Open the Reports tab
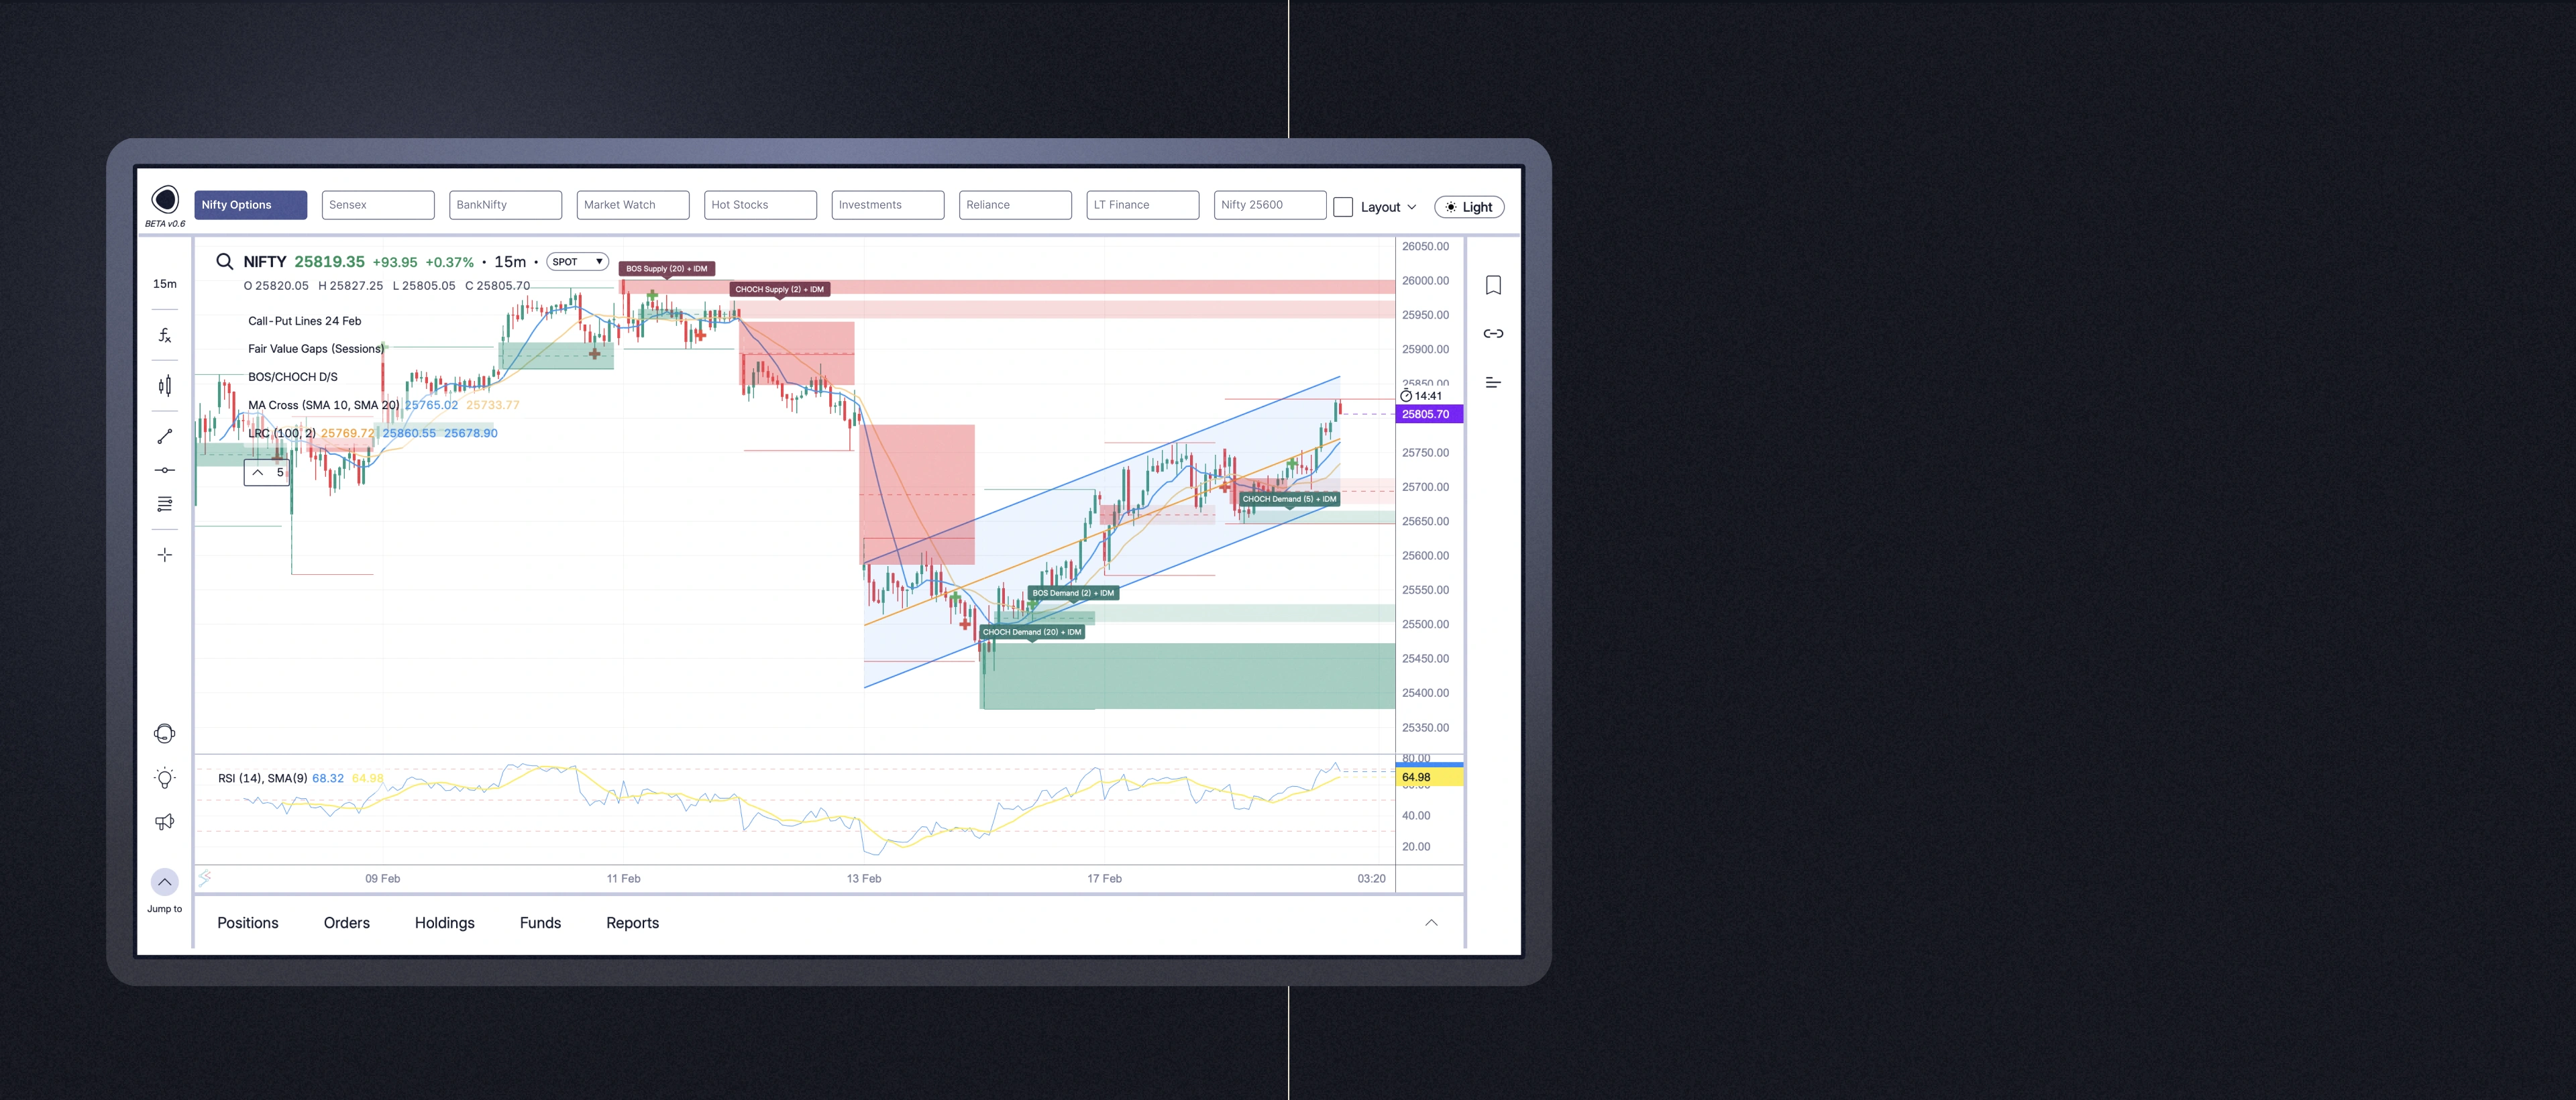This screenshot has height=1100, width=2576. [632, 922]
